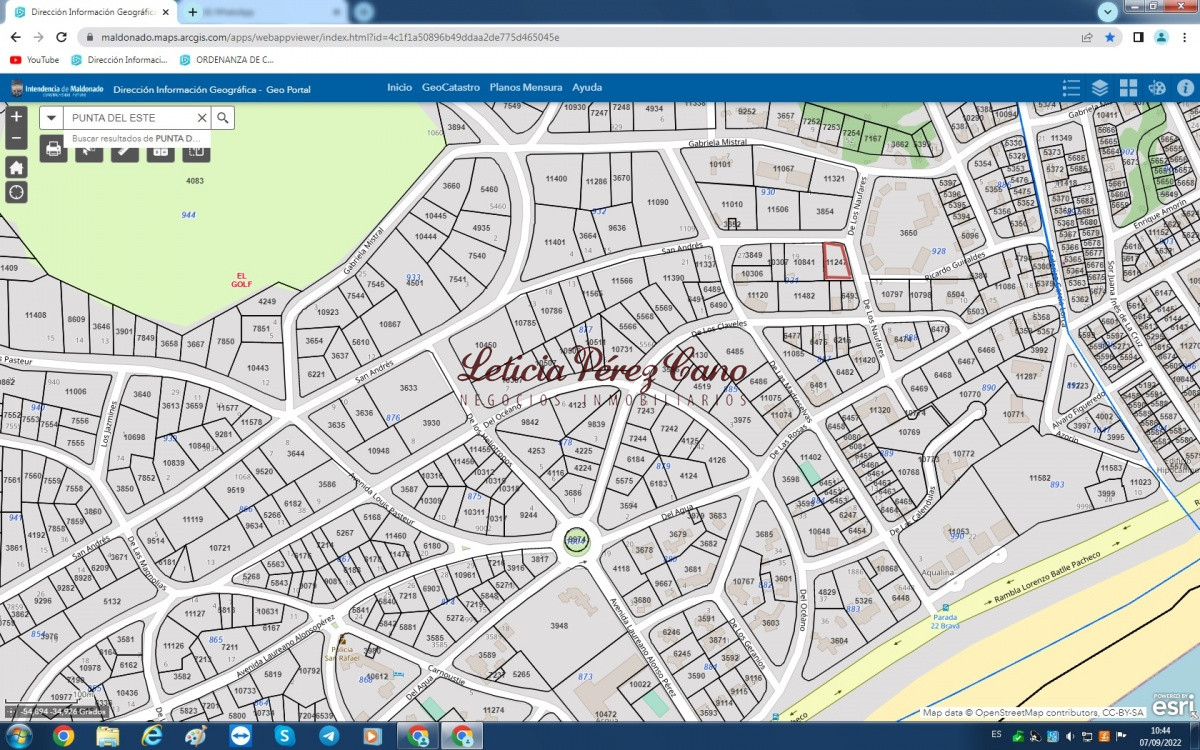Open Chrome from the taskbar
Viewport: 1200px width, 750px height.
coord(63,736)
